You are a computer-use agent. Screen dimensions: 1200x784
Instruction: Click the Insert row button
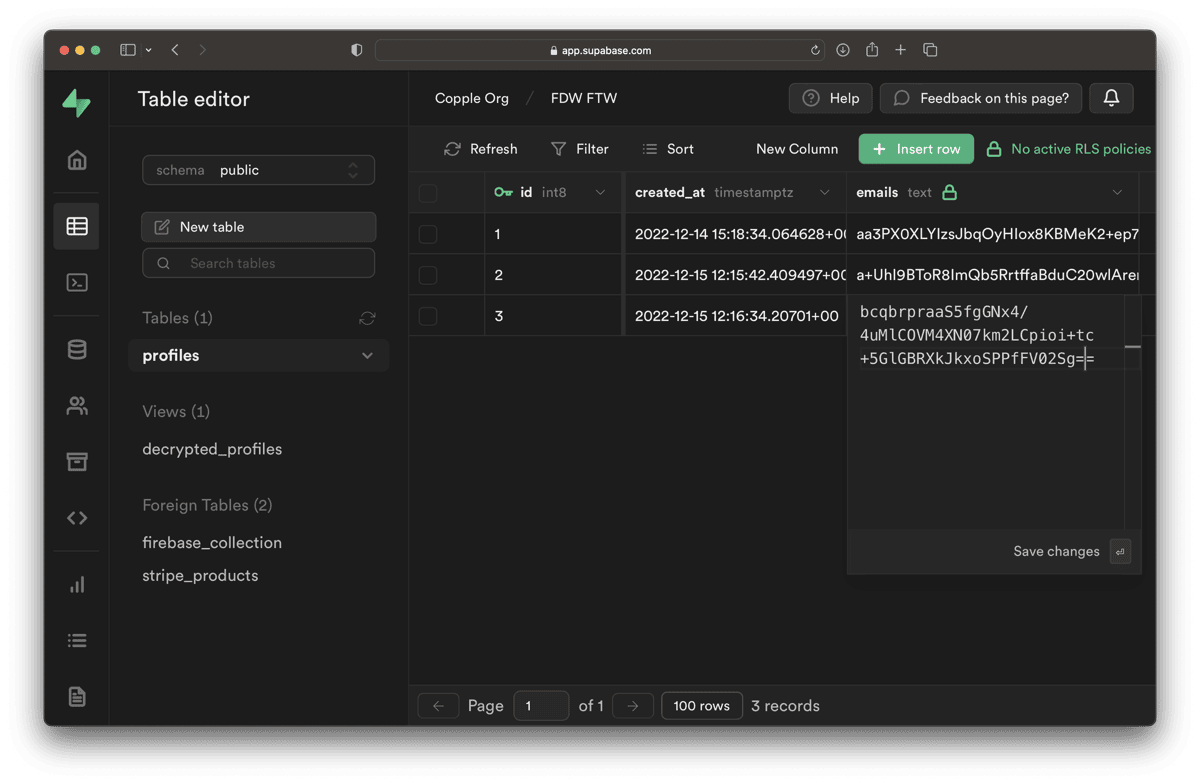(x=916, y=148)
